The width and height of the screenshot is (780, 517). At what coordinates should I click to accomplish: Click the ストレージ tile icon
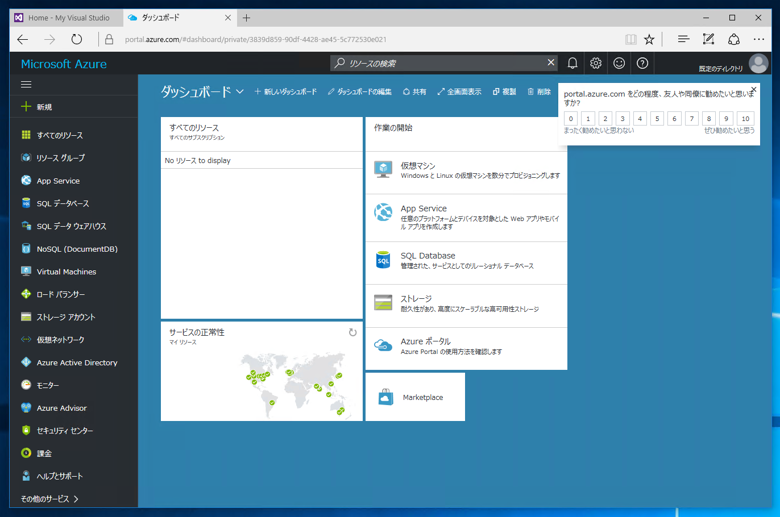click(x=383, y=302)
